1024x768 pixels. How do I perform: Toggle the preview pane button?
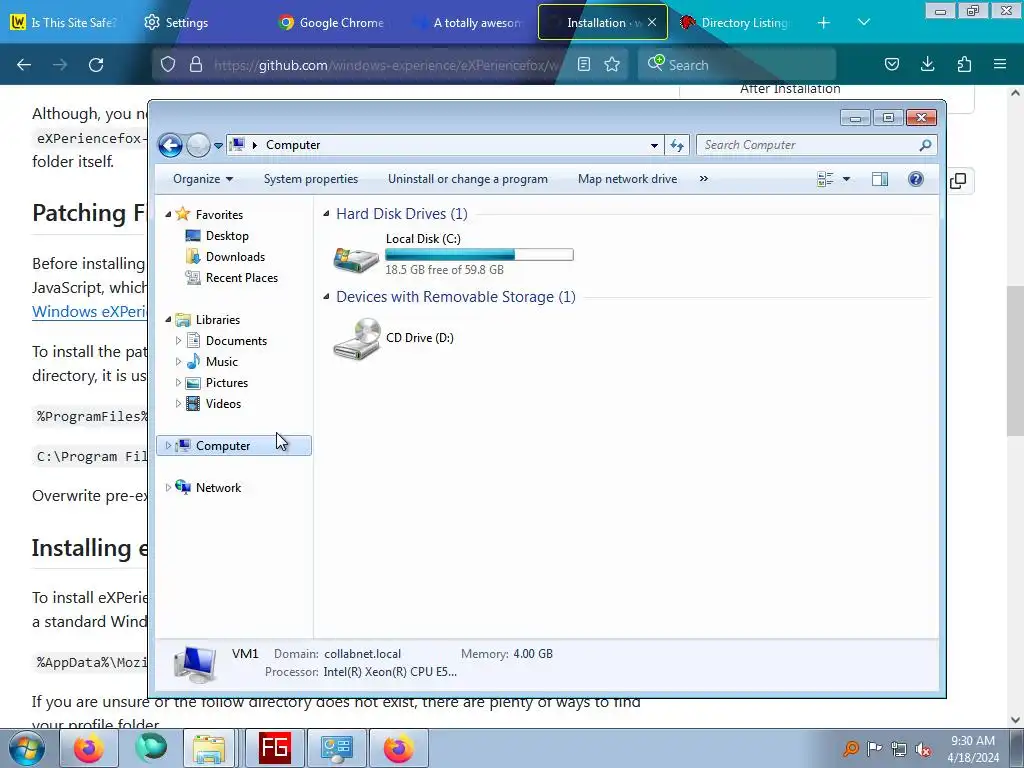click(x=880, y=179)
